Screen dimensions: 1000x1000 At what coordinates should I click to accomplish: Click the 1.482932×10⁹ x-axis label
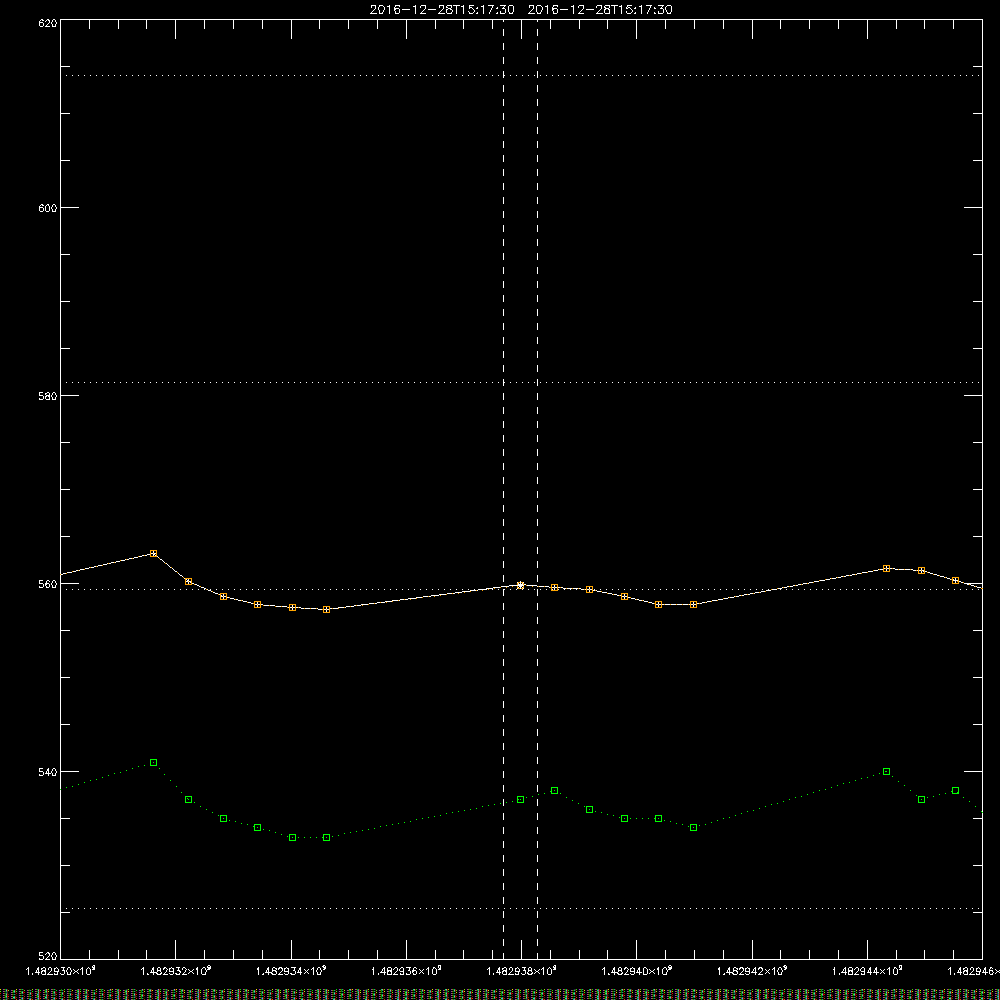(x=175, y=971)
